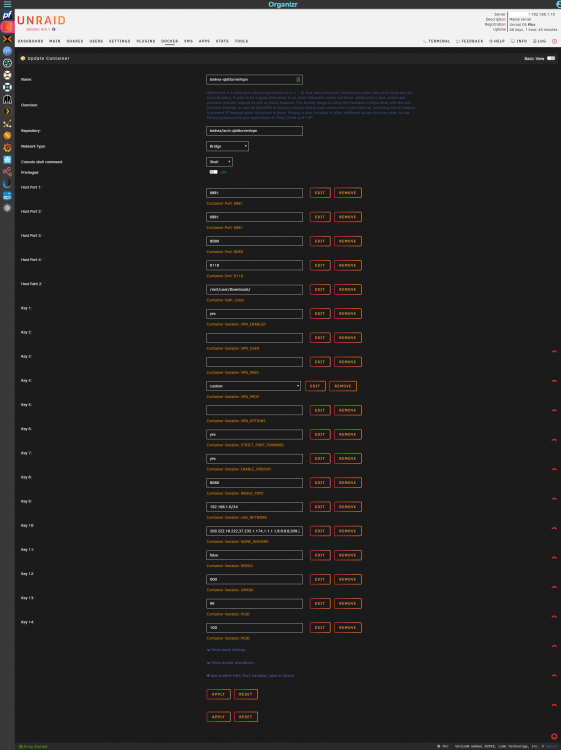Expand Show docker allocations
Screen dimensions: 561x750
click(x=231, y=662)
